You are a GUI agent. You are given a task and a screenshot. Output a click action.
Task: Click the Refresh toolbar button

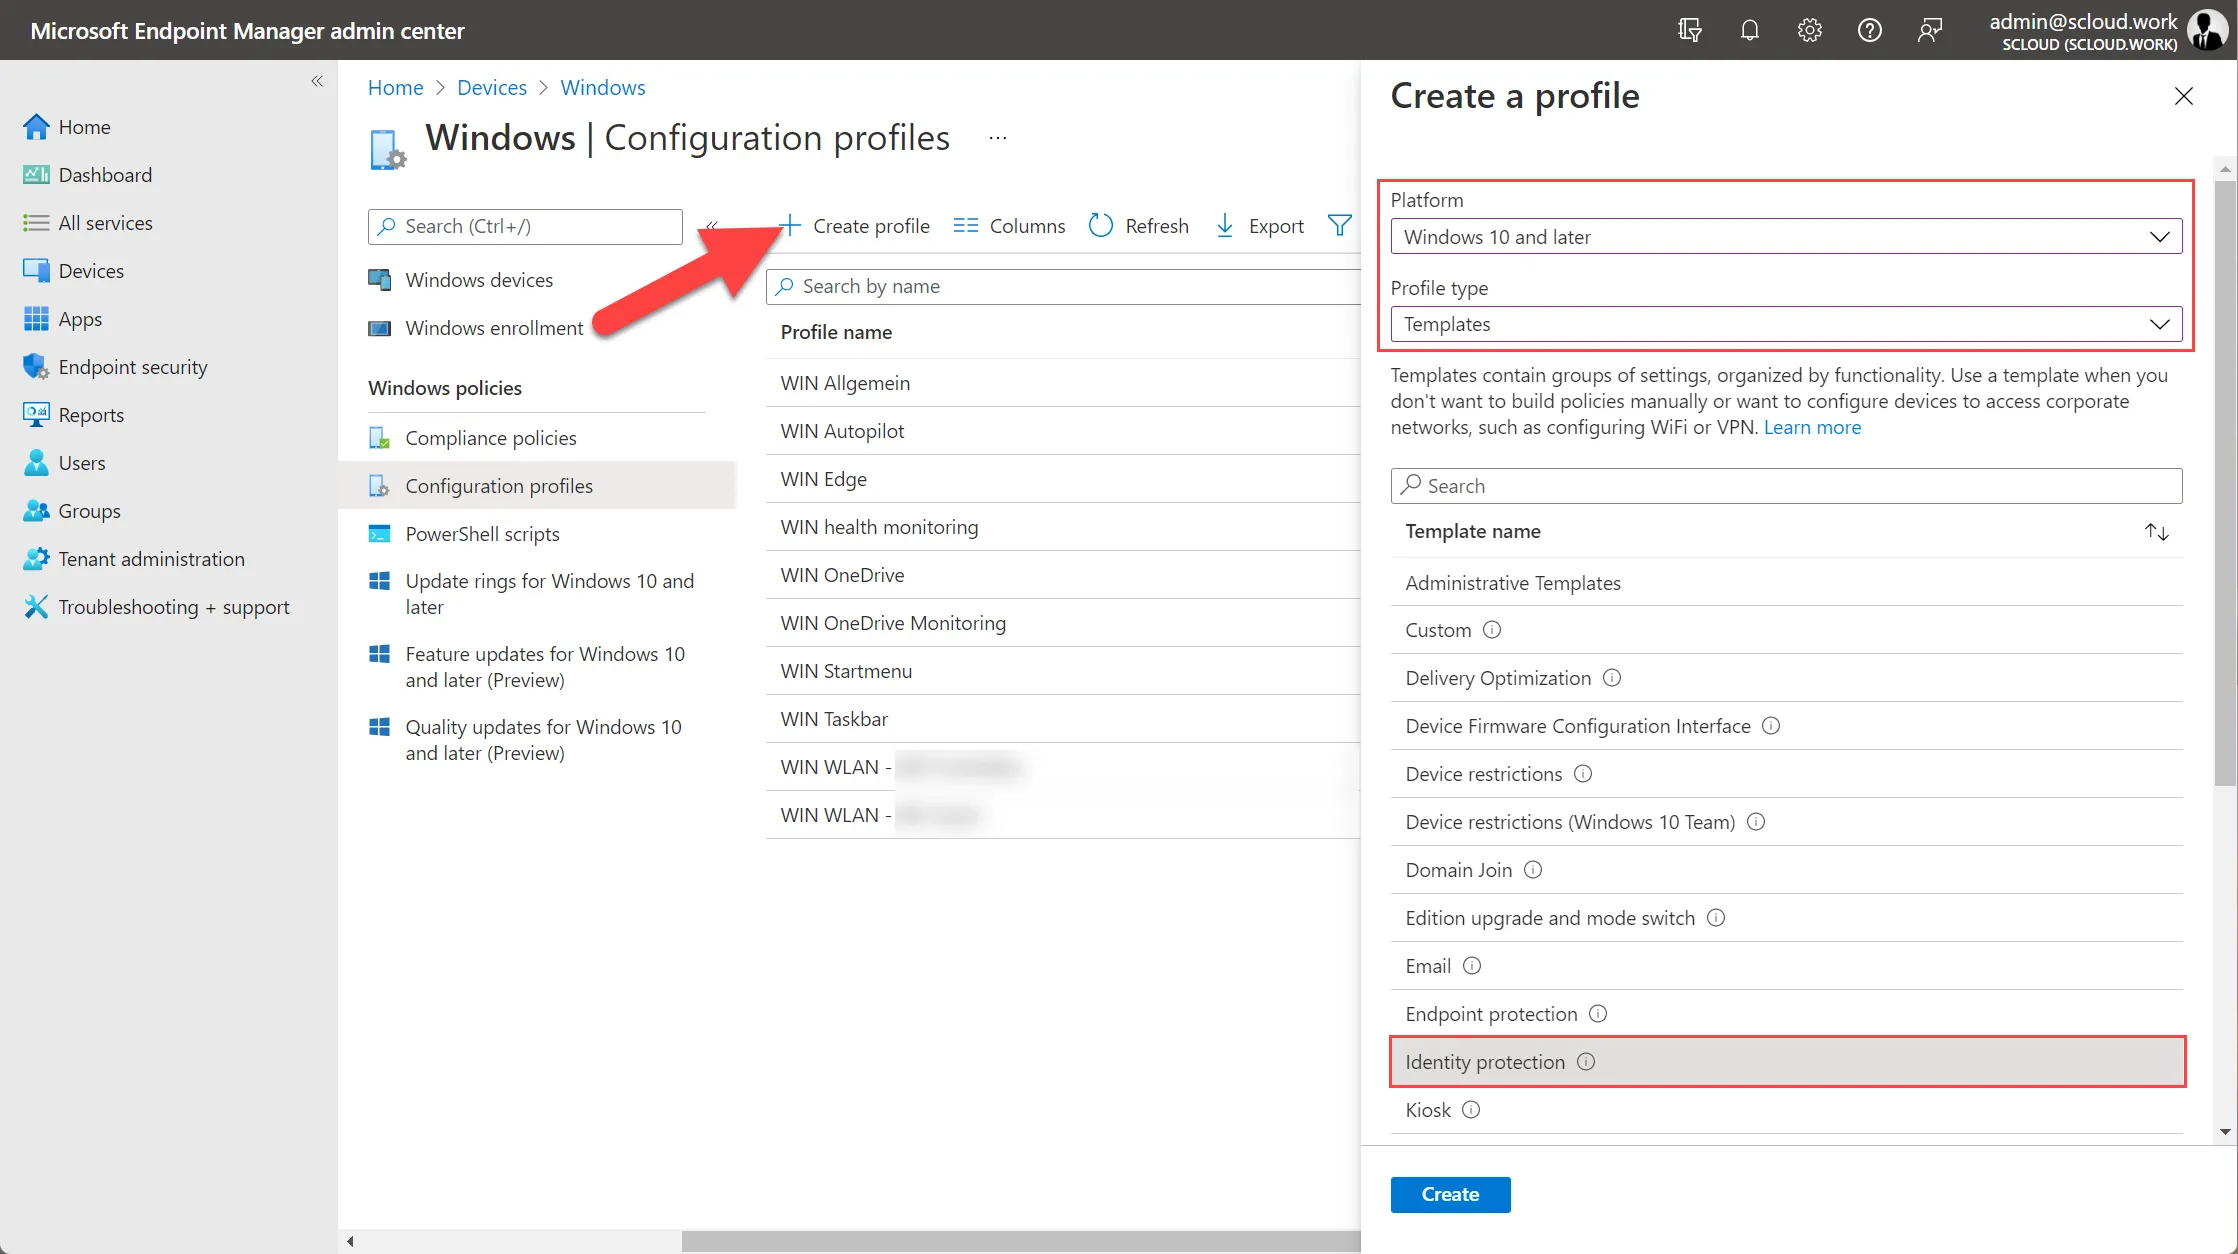[1139, 226]
